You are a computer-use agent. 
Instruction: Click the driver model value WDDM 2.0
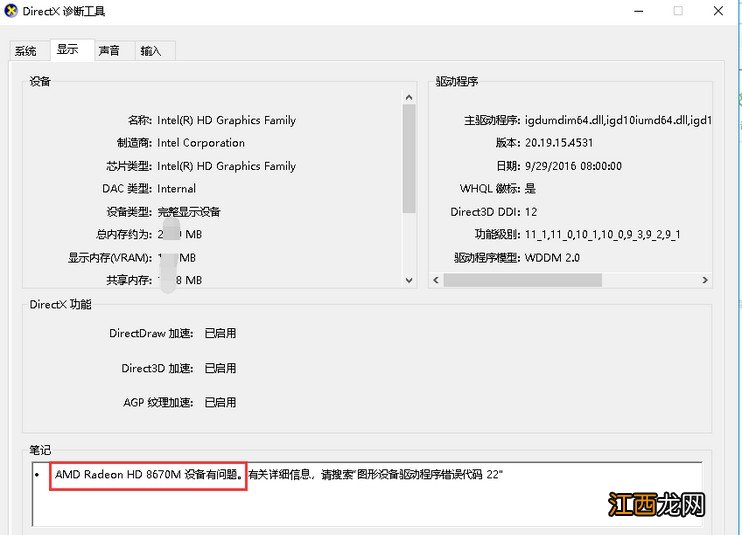[x=552, y=258]
